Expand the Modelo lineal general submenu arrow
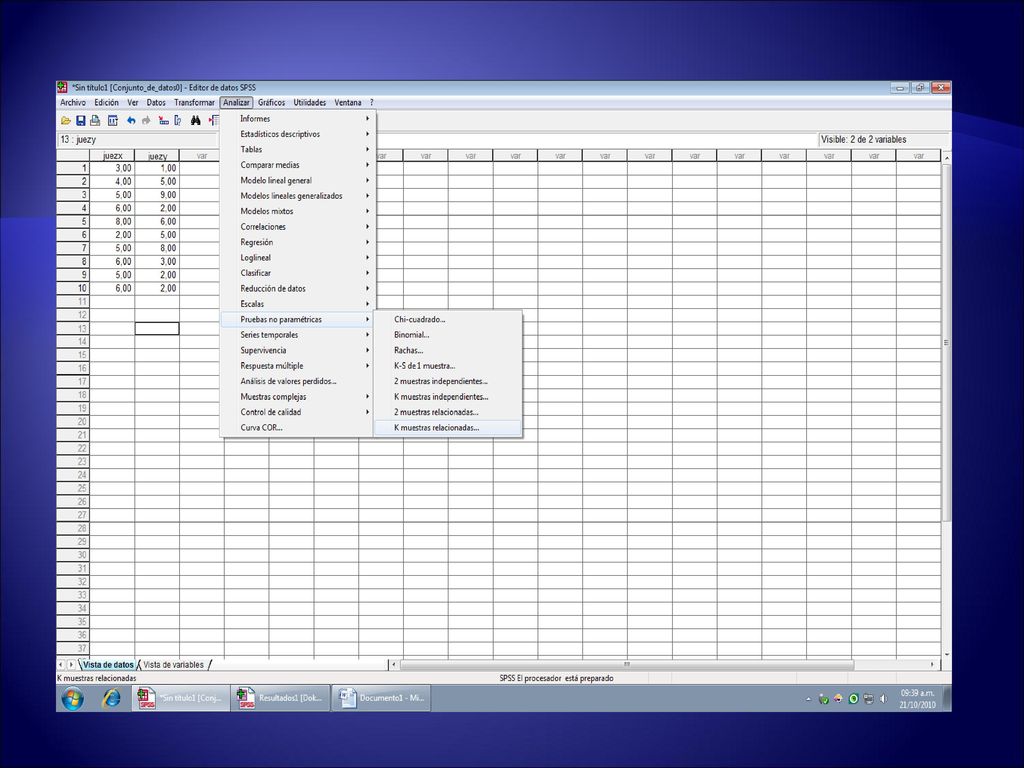 pos(367,180)
